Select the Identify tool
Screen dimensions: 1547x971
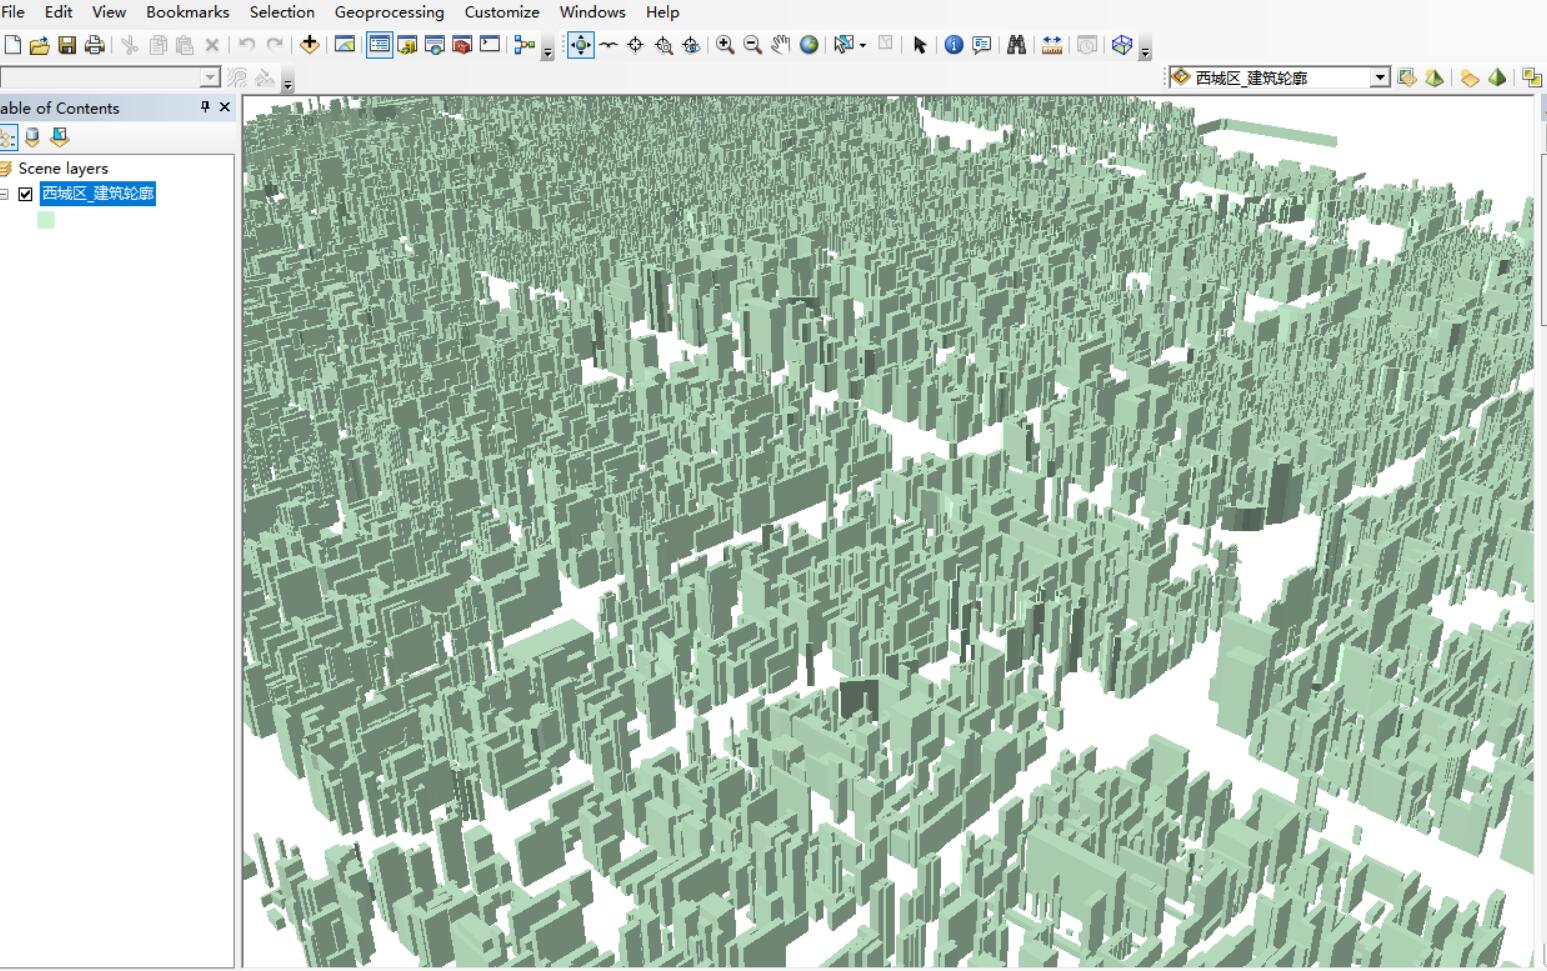point(953,45)
